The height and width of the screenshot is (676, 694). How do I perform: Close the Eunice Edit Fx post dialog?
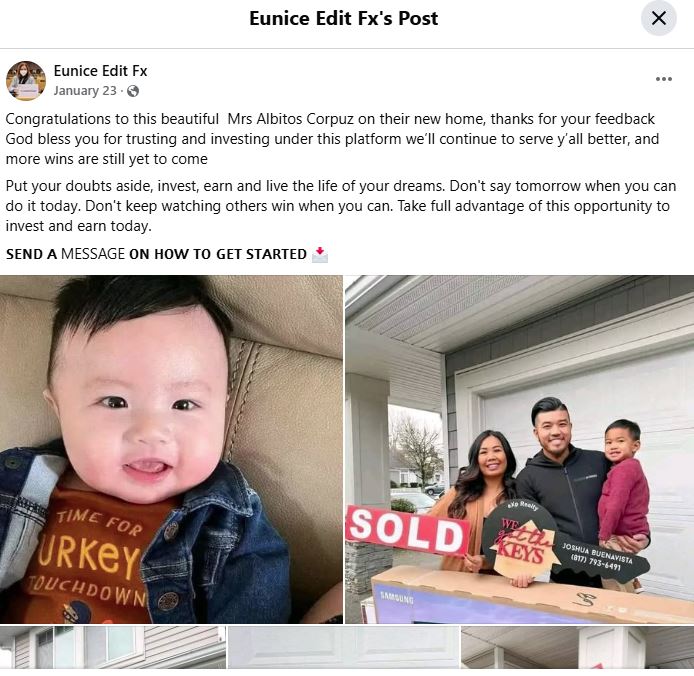[x=659, y=19]
